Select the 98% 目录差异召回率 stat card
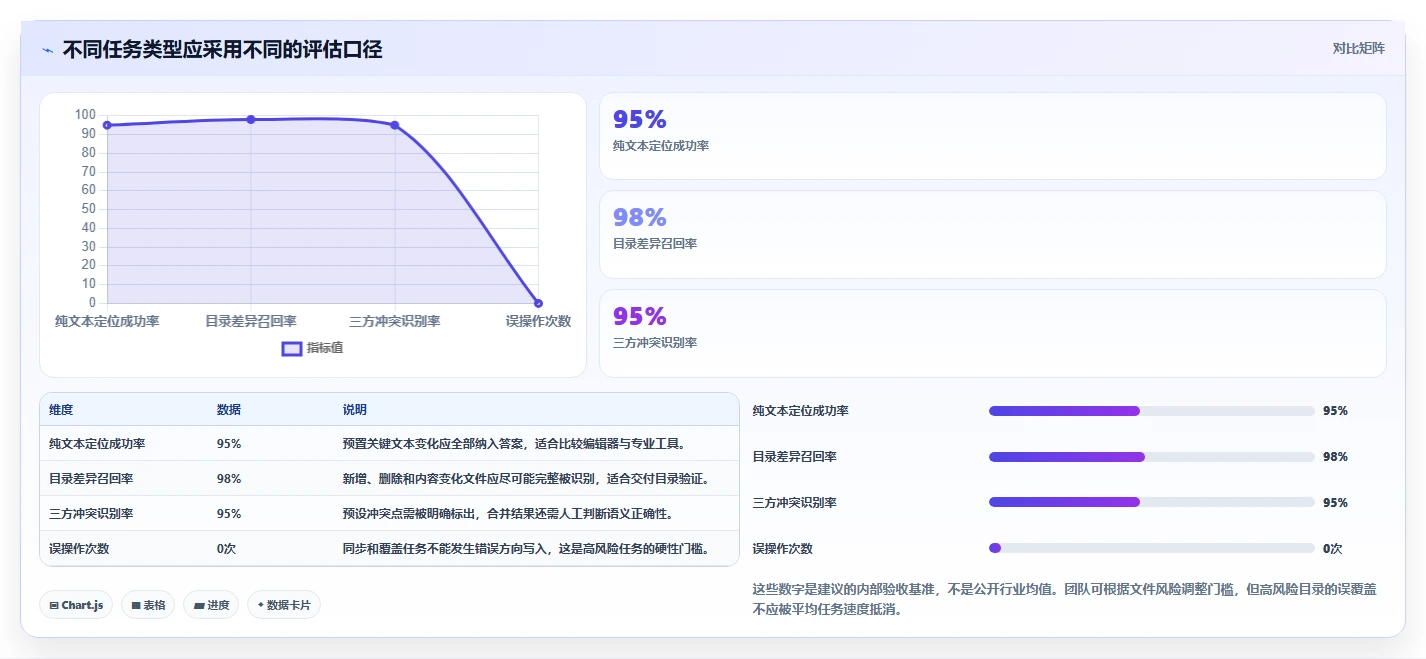The height and width of the screenshot is (659, 1426). [x=992, y=234]
